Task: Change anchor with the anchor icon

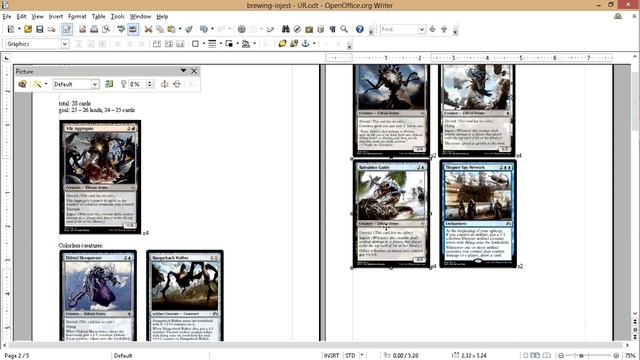Action: point(305,44)
